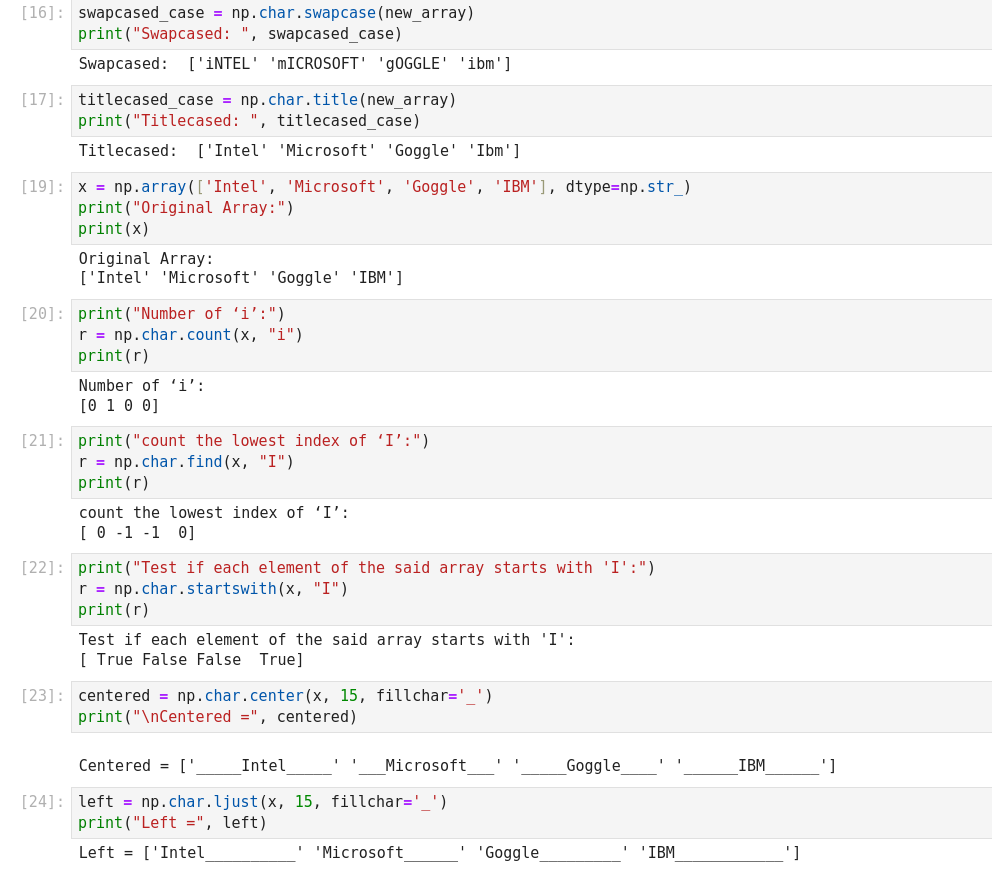The height and width of the screenshot is (872, 992).
Task: Click the Original Array output result
Action: tap(241, 278)
